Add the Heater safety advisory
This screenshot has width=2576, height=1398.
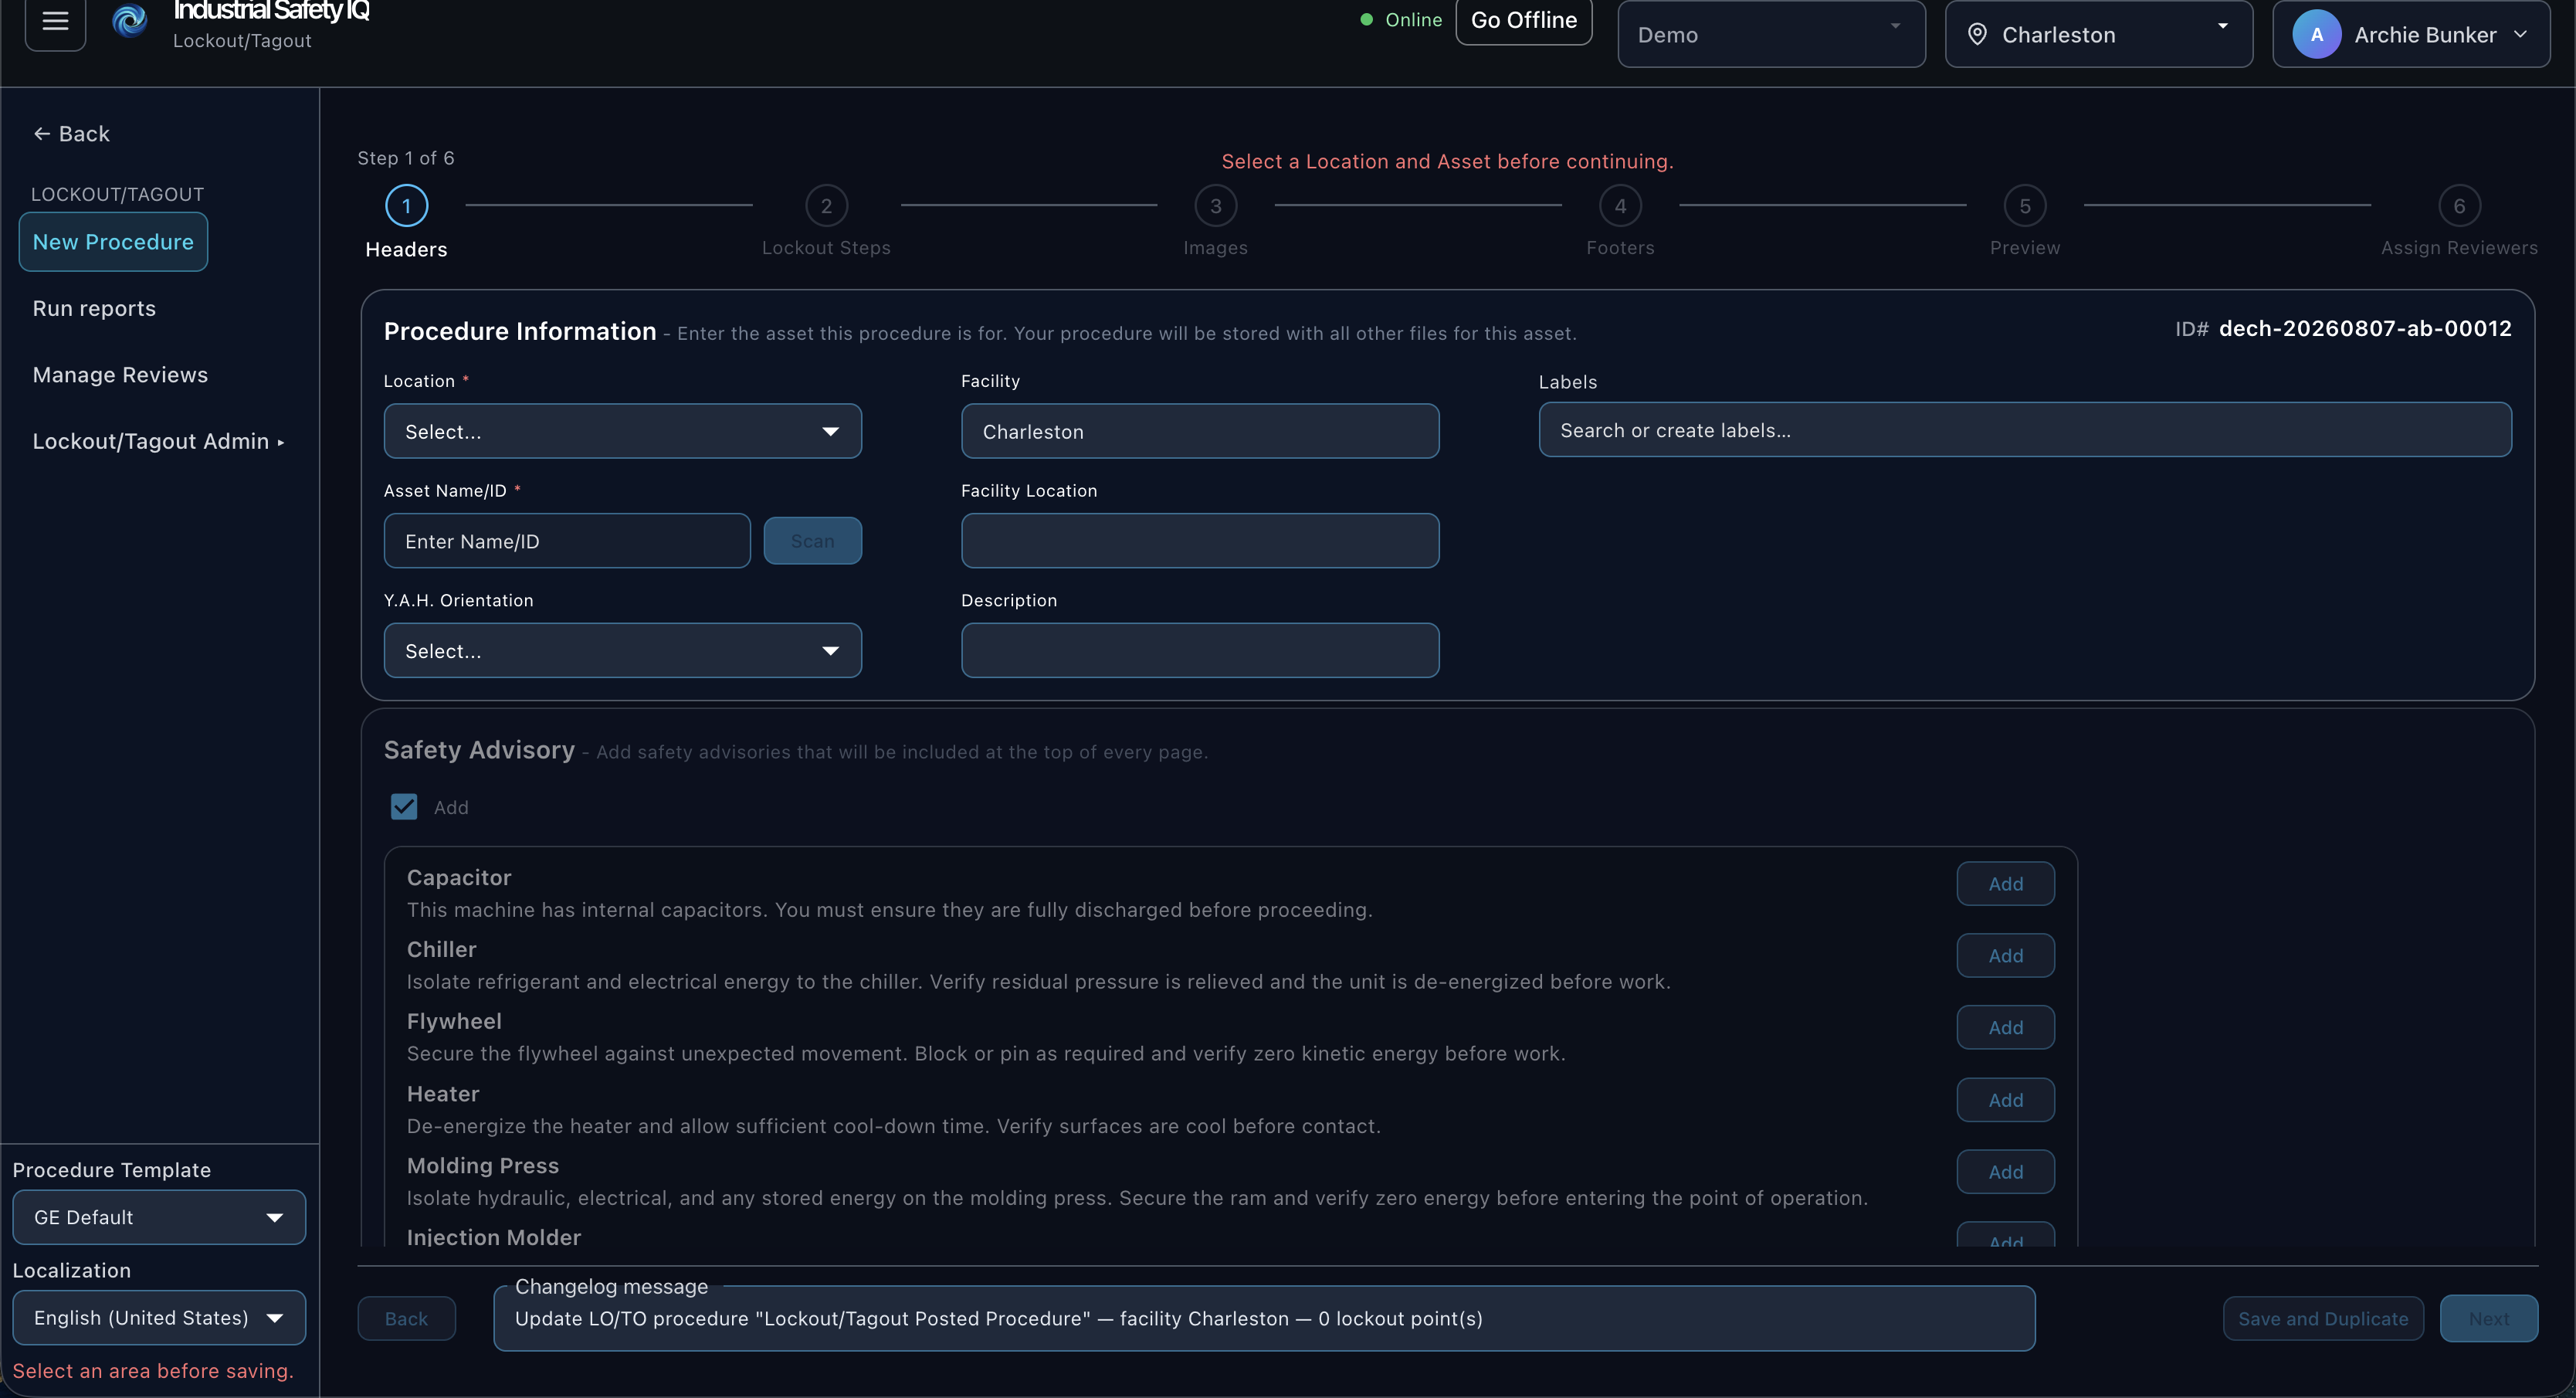tap(2005, 1100)
